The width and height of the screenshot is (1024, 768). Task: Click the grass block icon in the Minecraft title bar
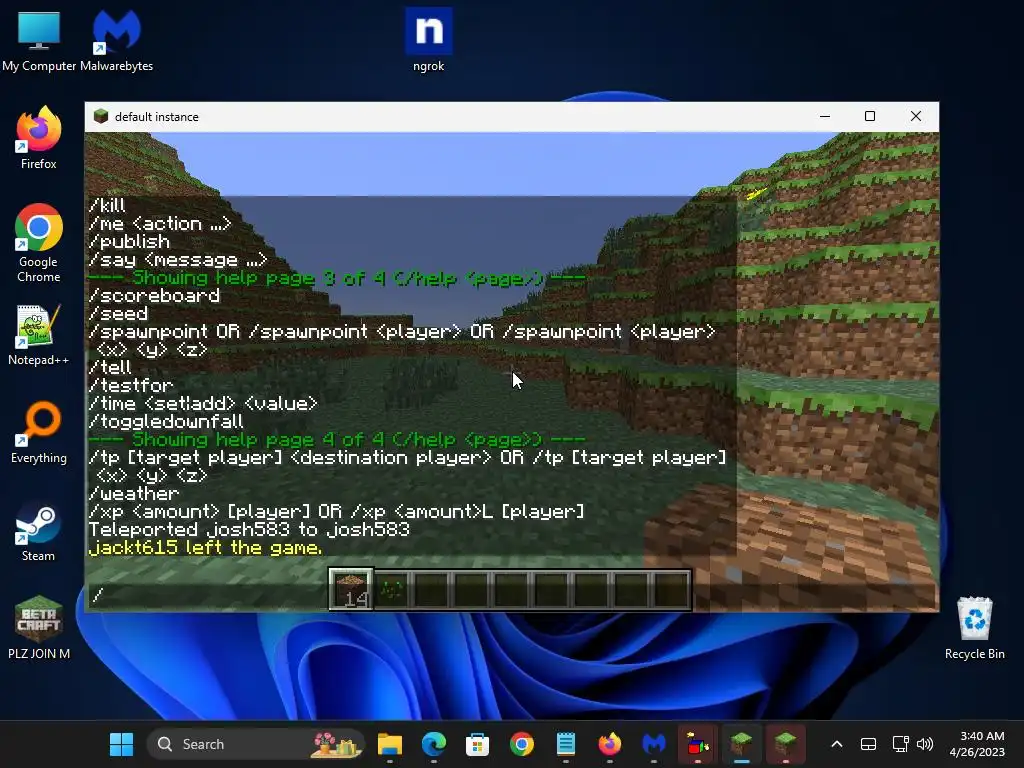(101, 116)
